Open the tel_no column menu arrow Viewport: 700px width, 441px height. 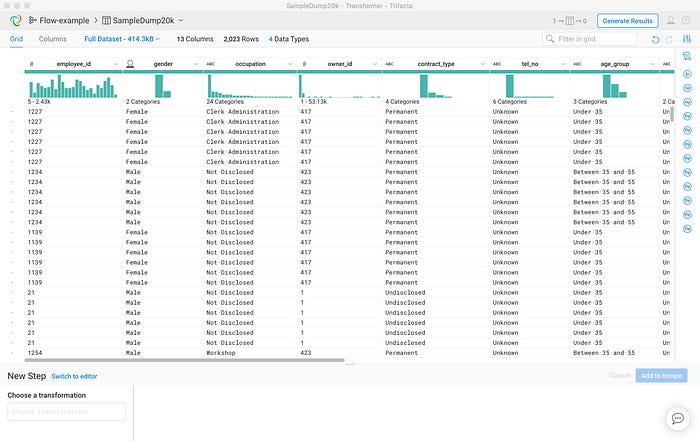point(563,64)
